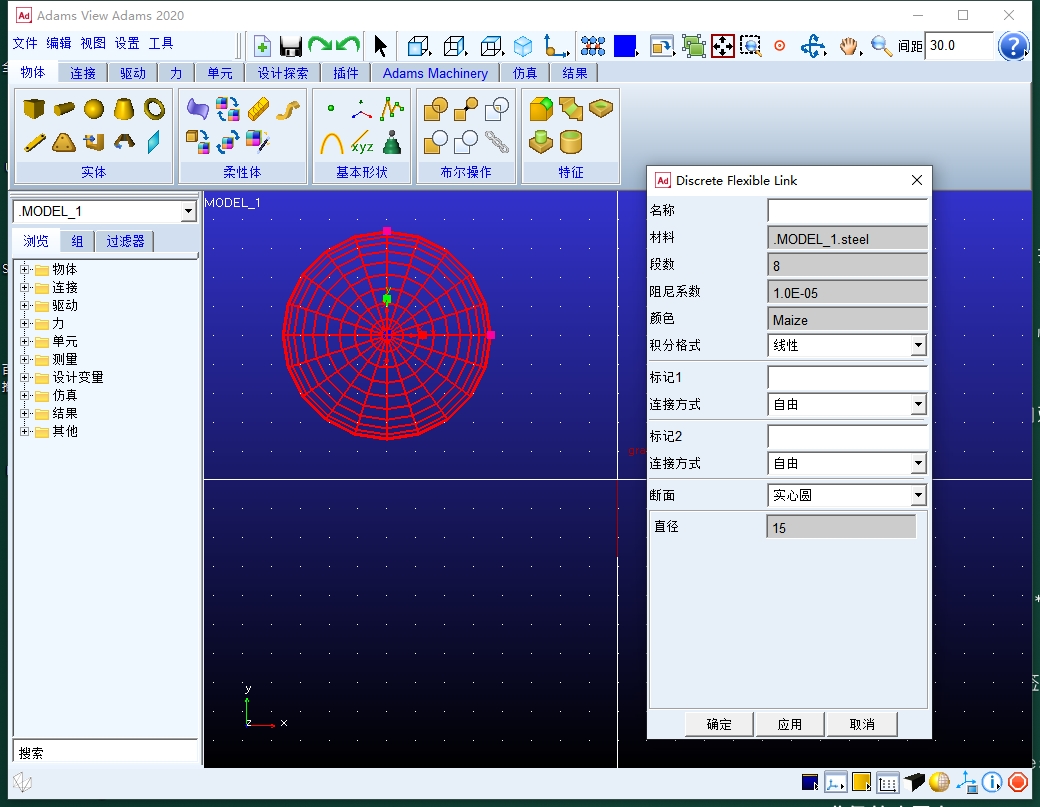
Task: Select the Extrusion solid tool
Action: click(94, 142)
